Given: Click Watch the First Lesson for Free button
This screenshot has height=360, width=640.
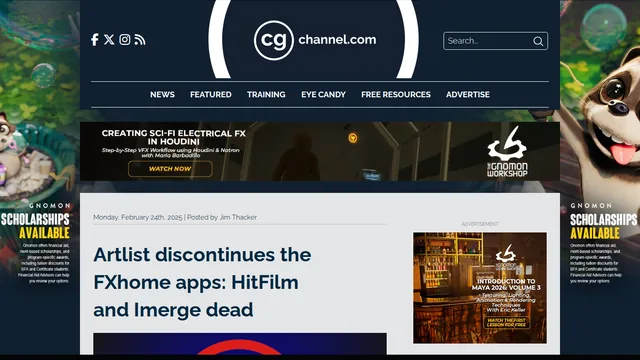Looking at the screenshot, I should click(x=507, y=322).
